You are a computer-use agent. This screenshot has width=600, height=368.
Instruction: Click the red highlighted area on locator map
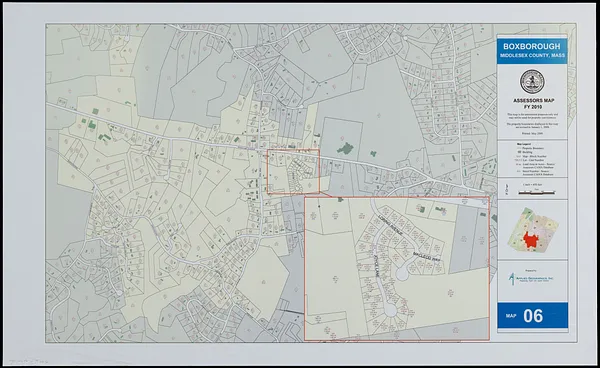tap(530, 240)
